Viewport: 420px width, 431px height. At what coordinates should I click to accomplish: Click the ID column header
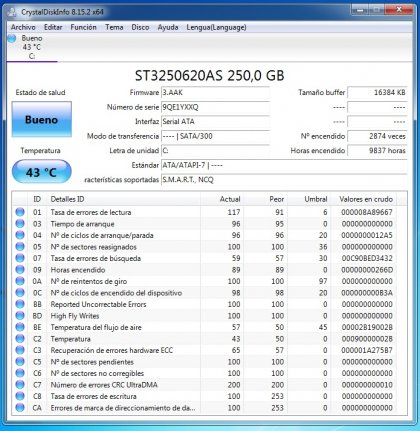[x=37, y=199]
